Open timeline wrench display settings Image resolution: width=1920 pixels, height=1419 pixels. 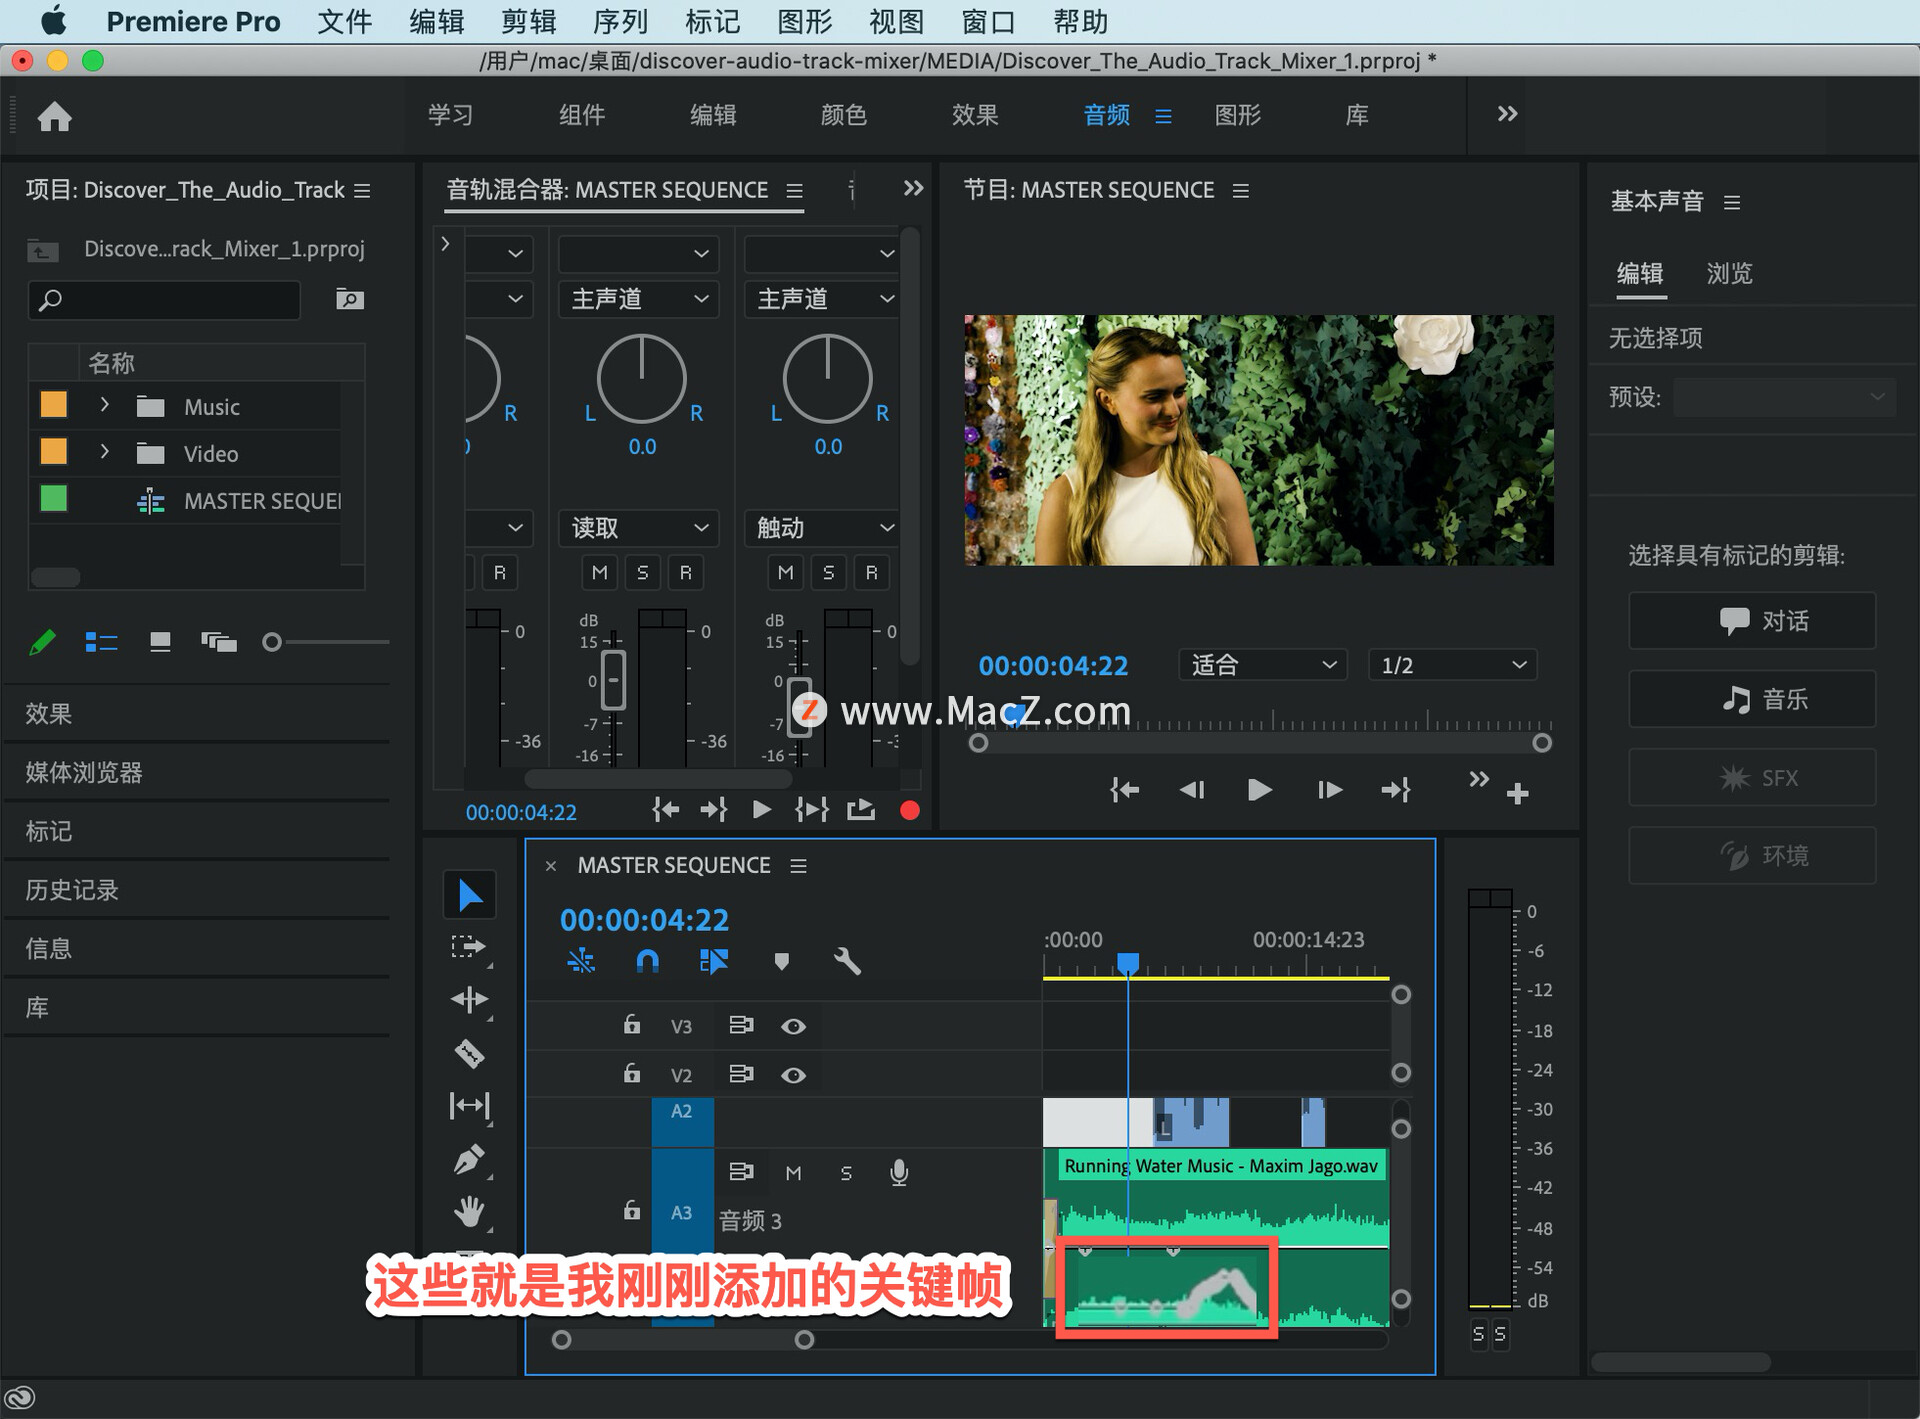coord(846,962)
